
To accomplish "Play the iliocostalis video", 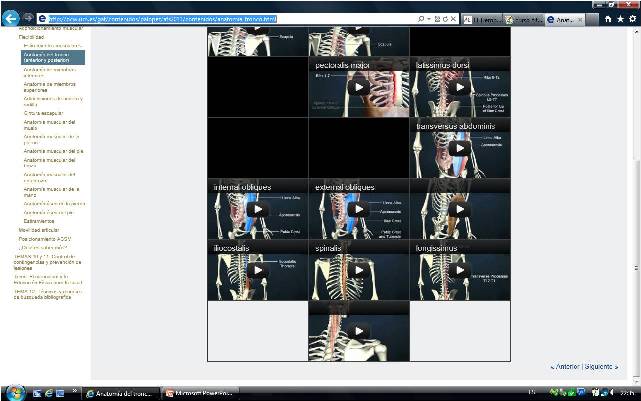I will 257,270.
